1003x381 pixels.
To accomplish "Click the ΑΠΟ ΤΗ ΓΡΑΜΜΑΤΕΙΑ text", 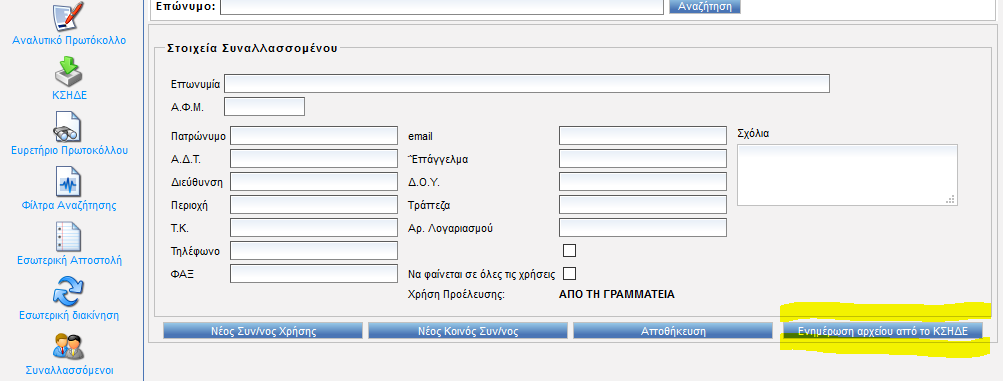I will 617,295.
